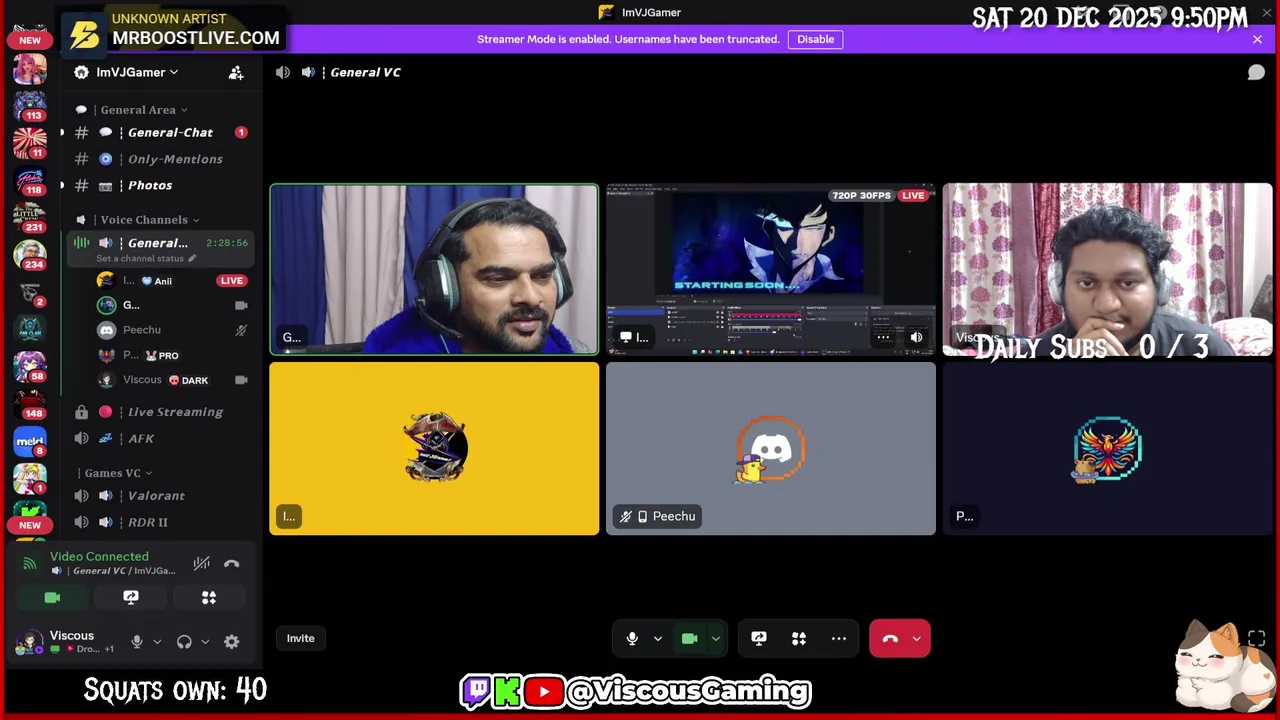
Task: Click the Viscous DARK user in voice list
Action: point(172,380)
